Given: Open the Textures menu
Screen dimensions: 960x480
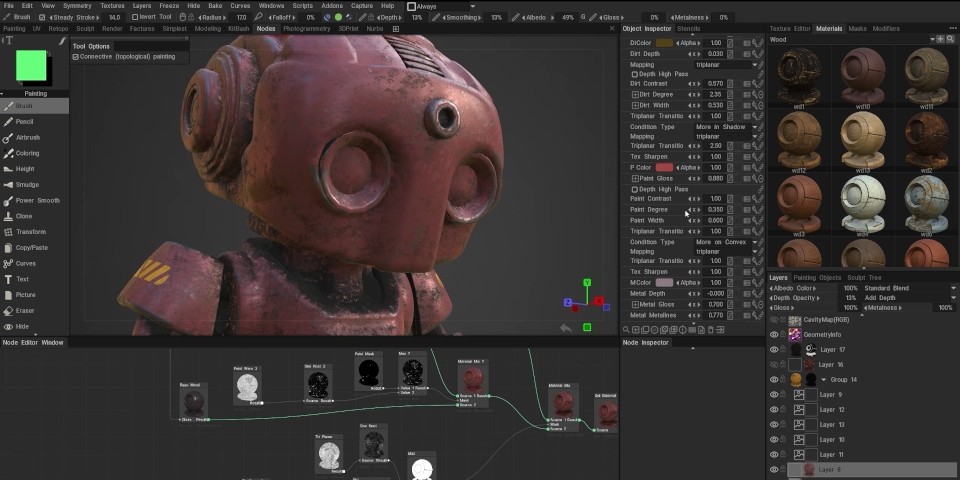Looking at the screenshot, I should pyautogui.click(x=112, y=6).
